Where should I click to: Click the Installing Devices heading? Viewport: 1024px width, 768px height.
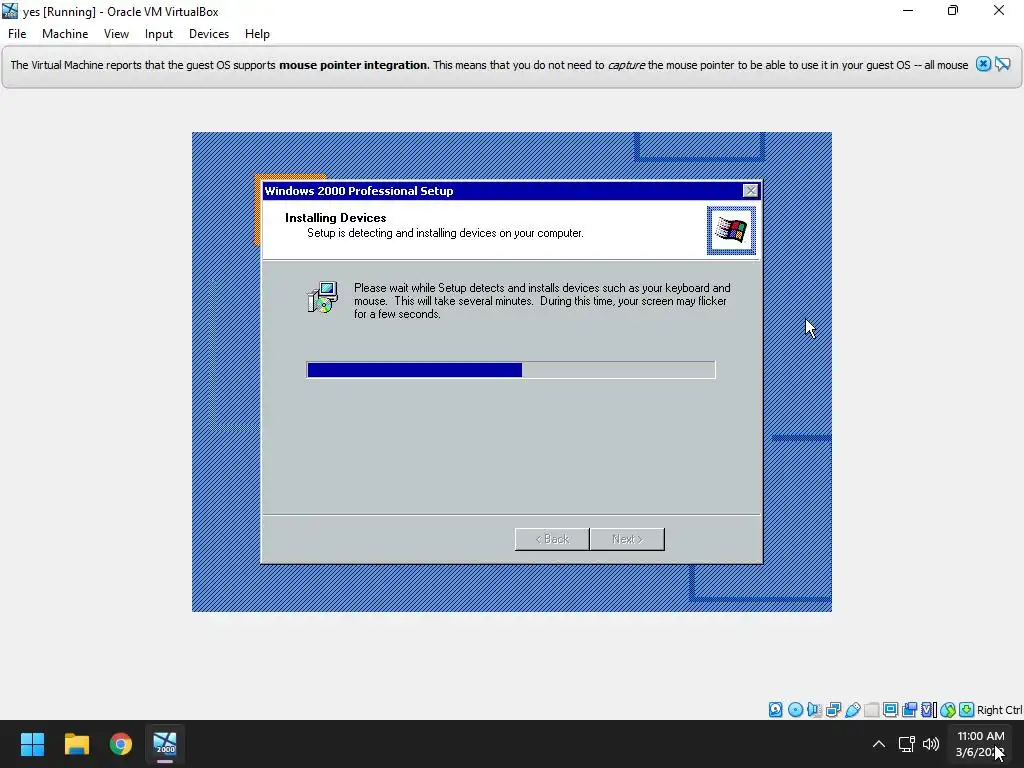tap(336, 217)
